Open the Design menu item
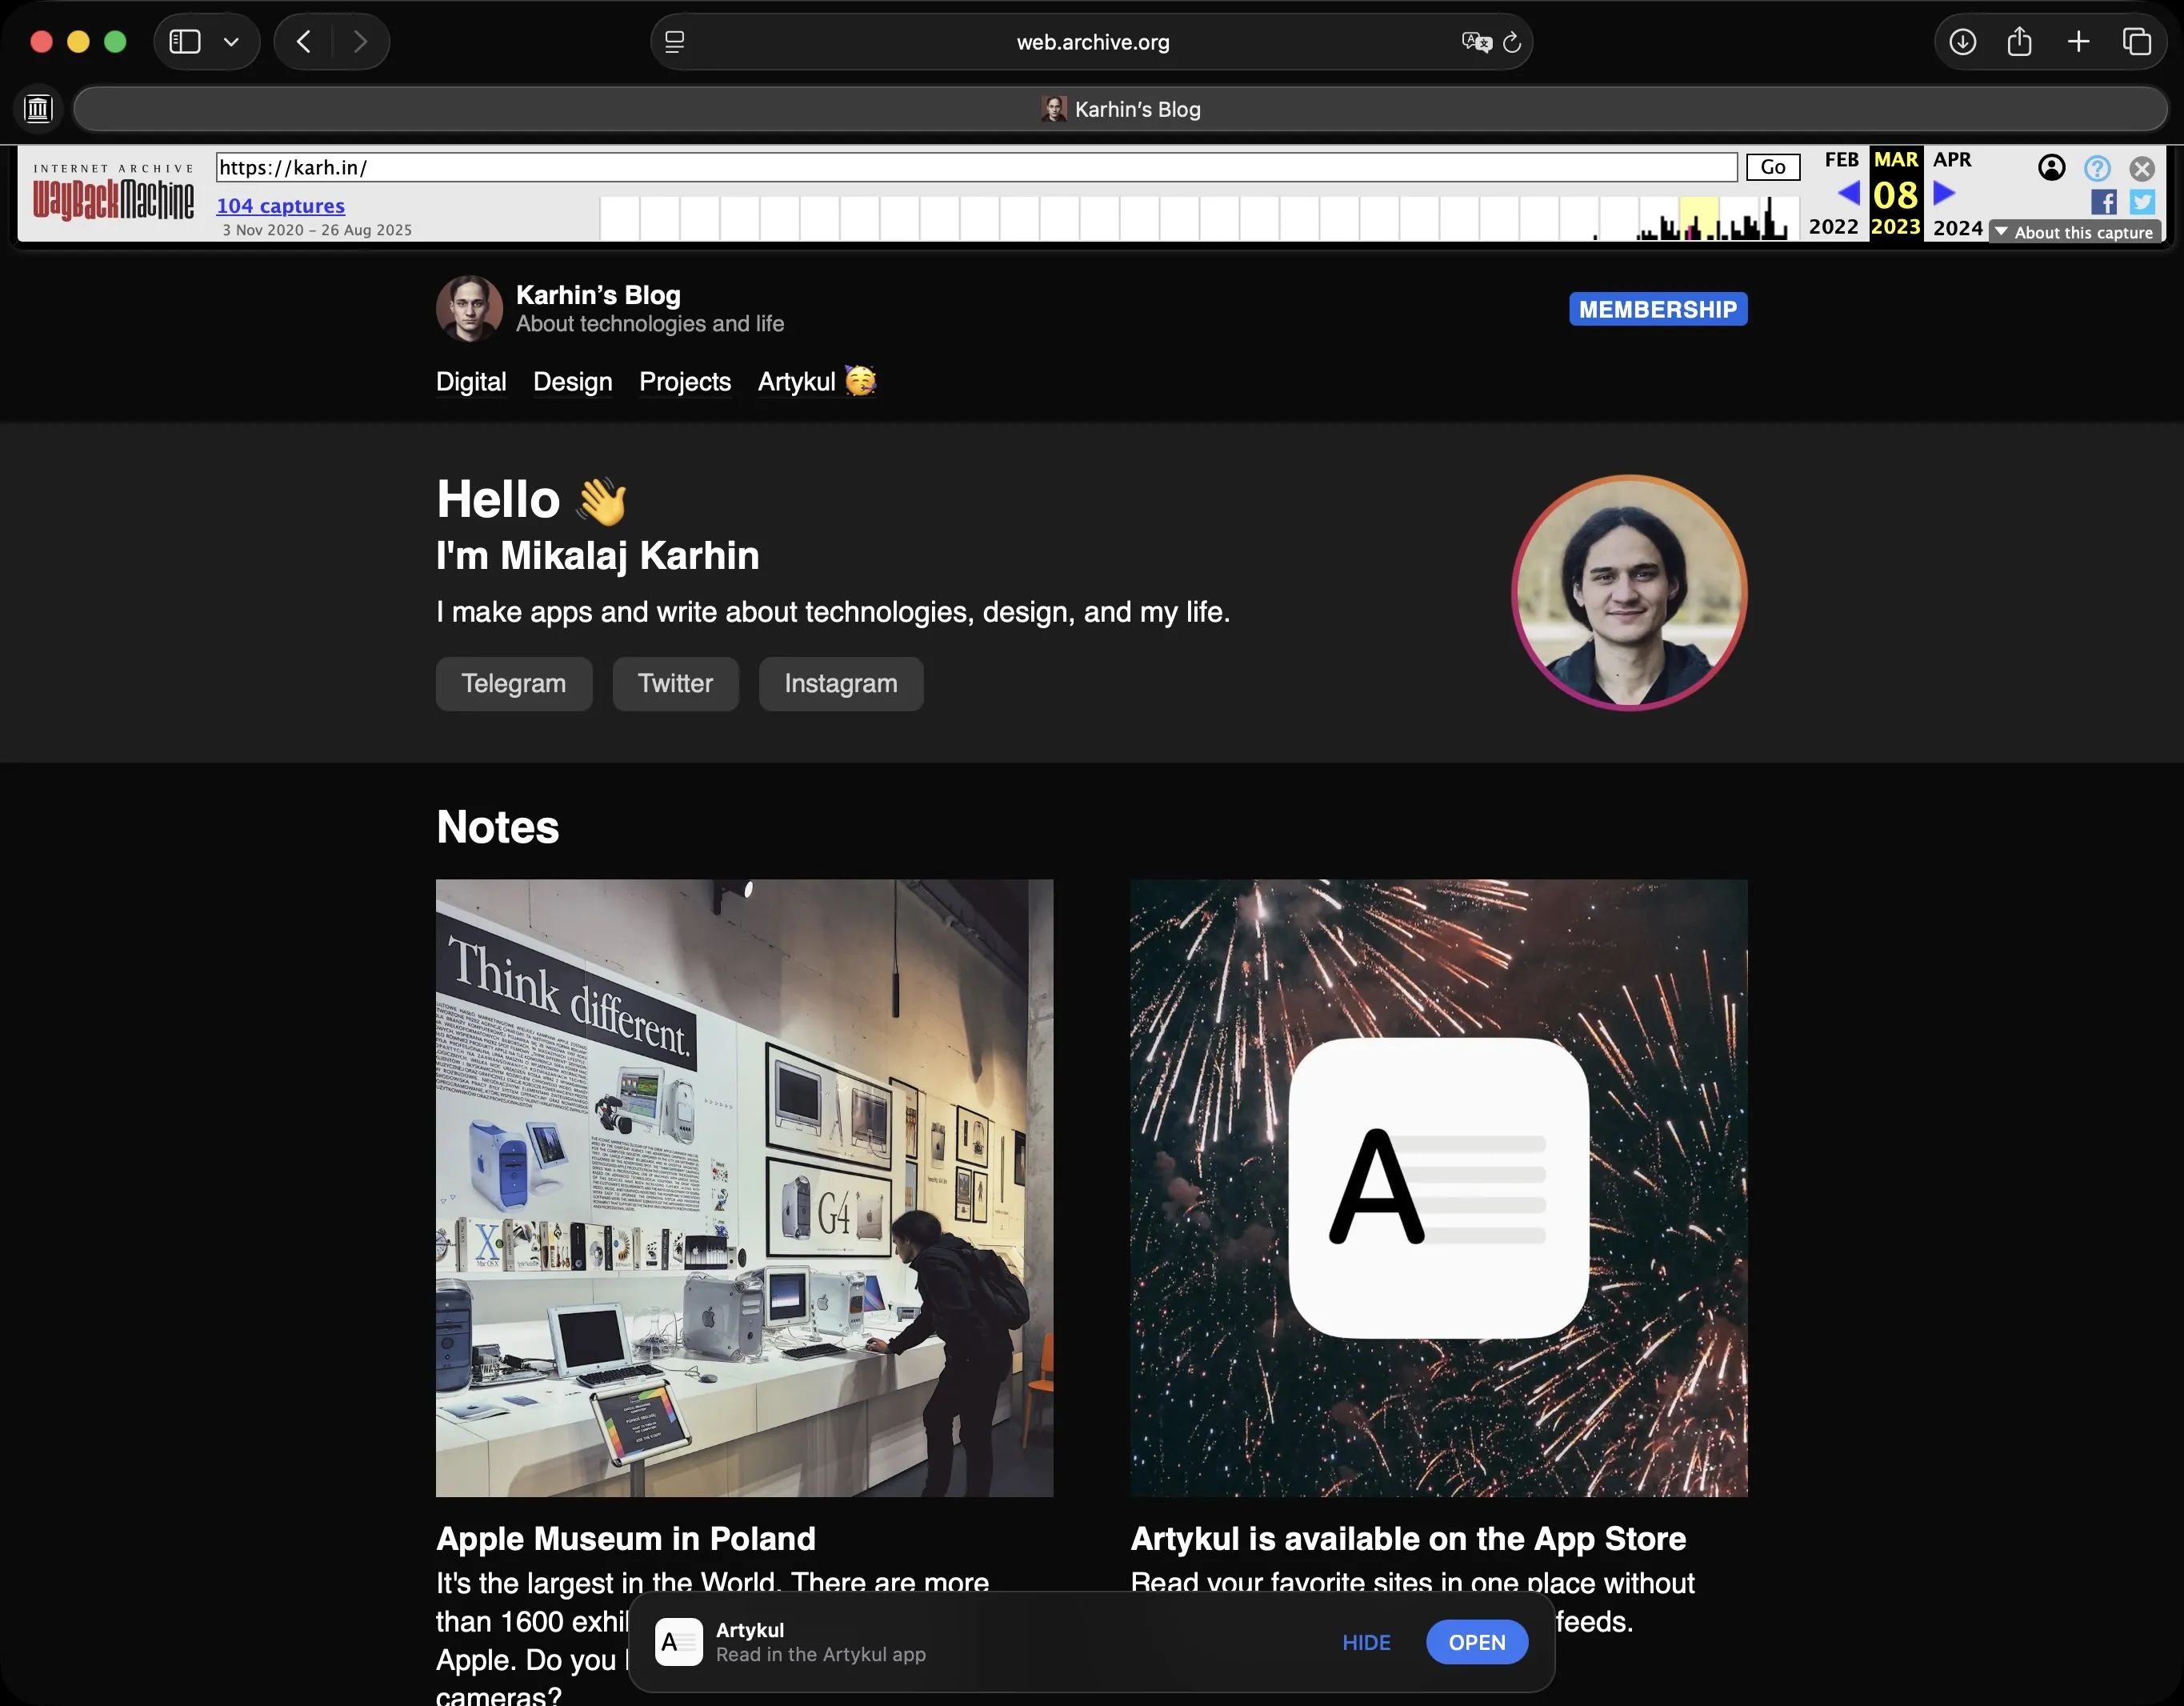Image resolution: width=2184 pixels, height=1706 pixels. coord(572,382)
